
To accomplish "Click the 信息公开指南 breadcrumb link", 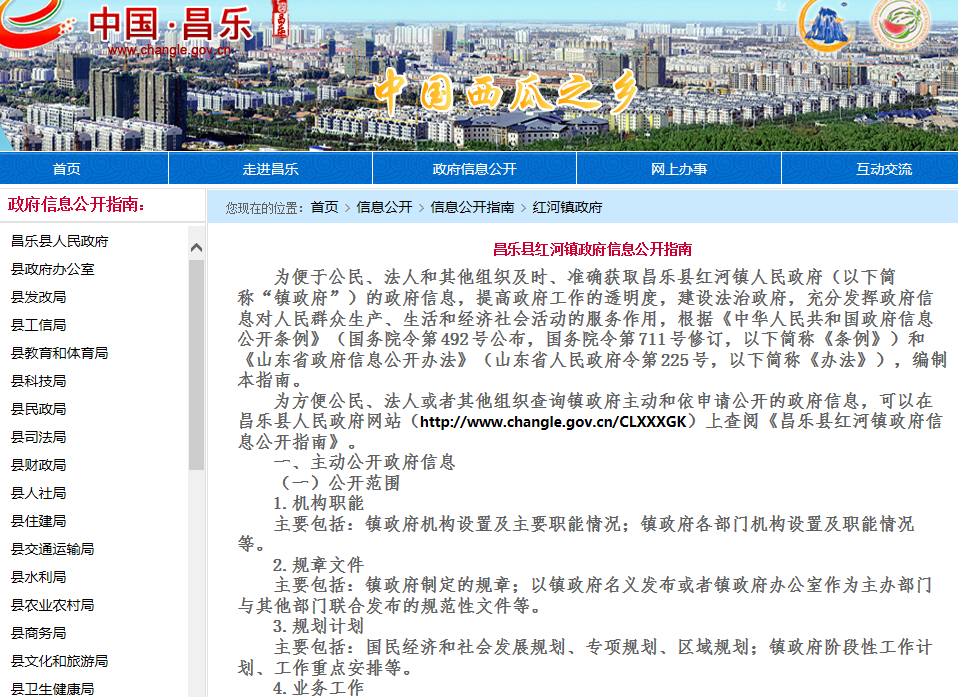I will tap(472, 207).
